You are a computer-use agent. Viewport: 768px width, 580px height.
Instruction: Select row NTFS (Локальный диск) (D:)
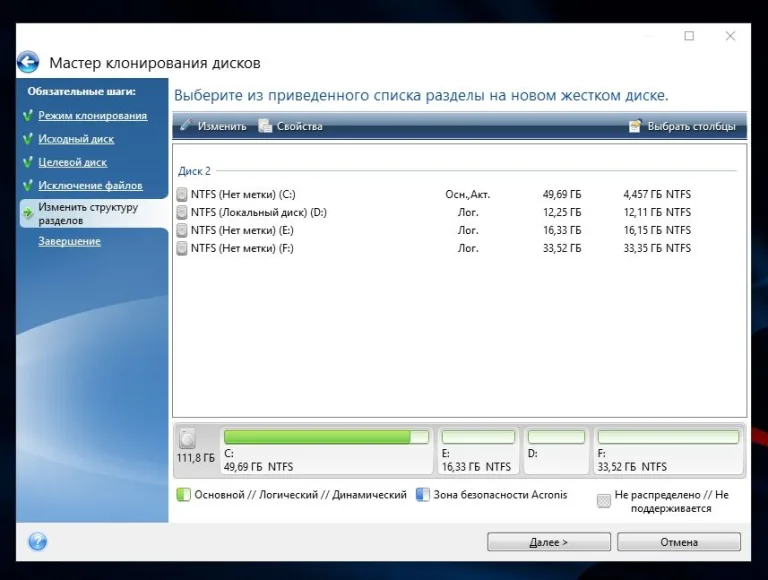point(459,212)
